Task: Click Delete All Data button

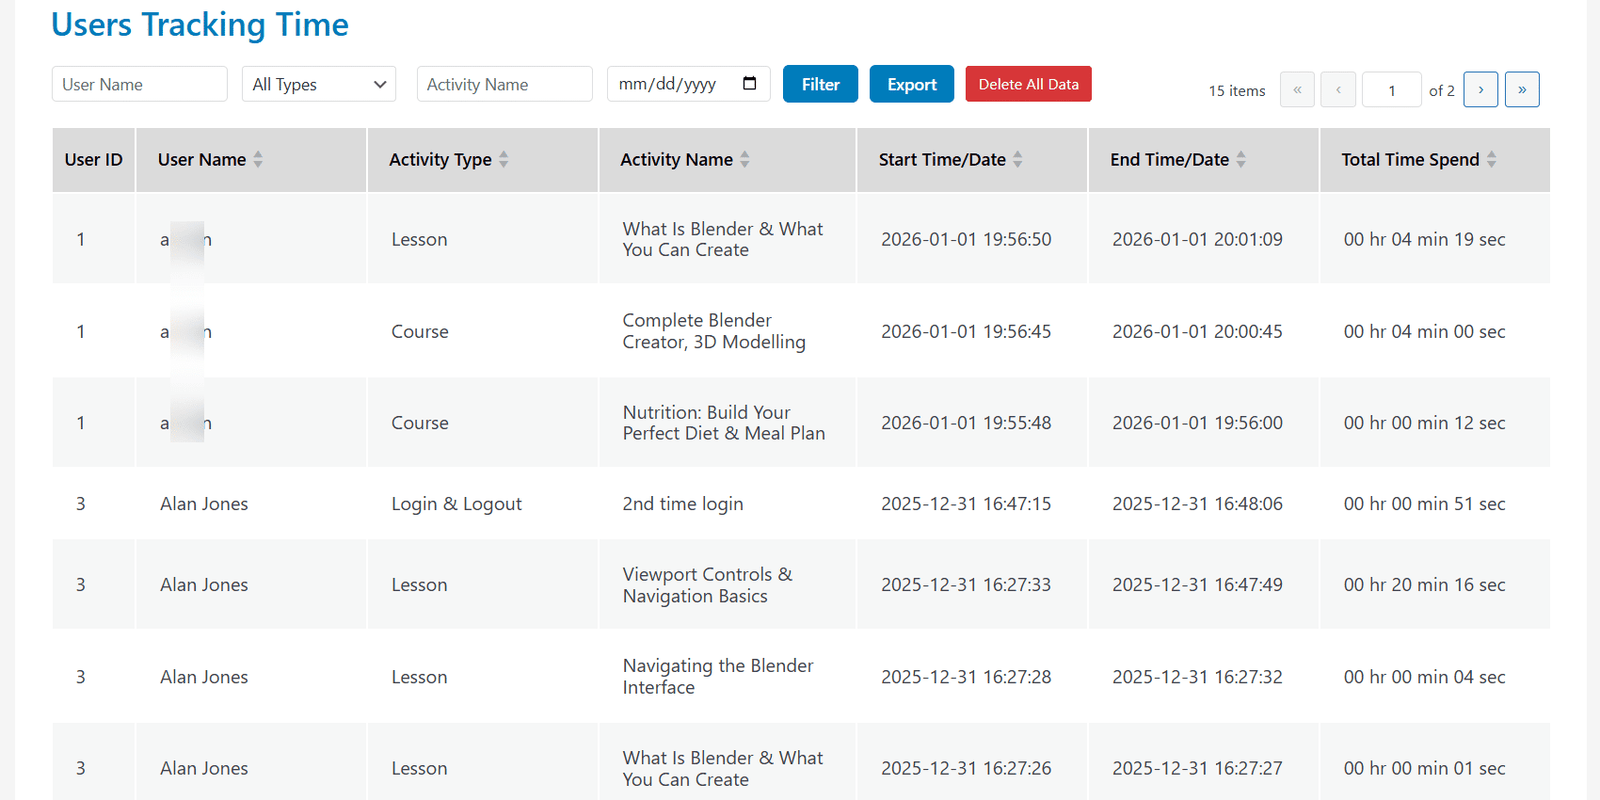Action: pos(1028,84)
